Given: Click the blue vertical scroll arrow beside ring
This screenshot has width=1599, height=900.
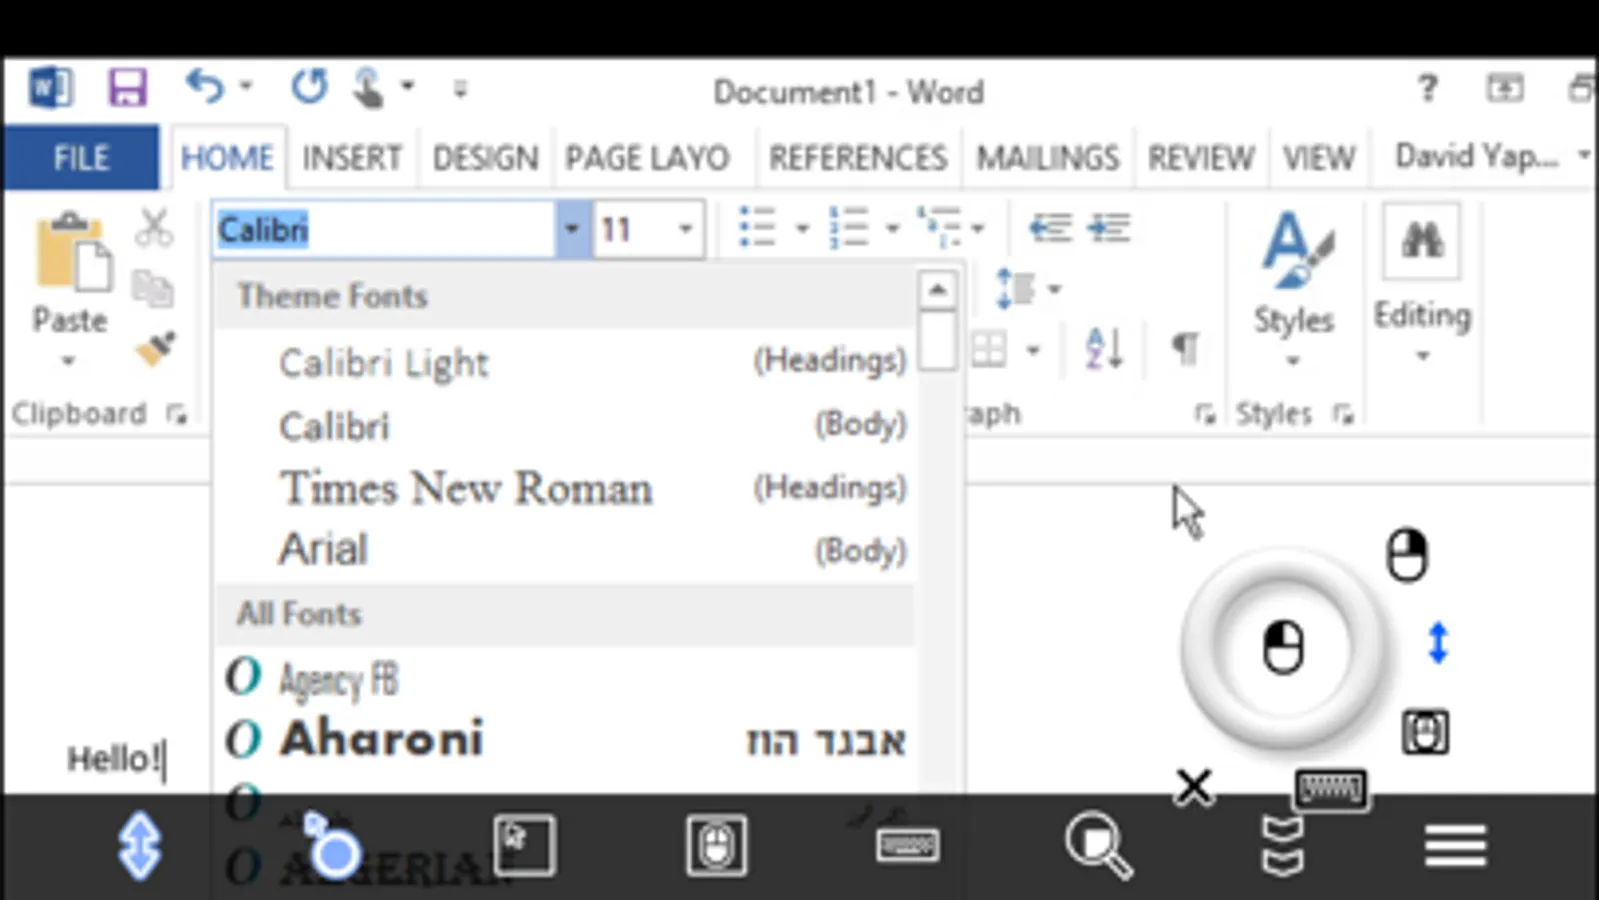Looking at the screenshot, I should [1438, 643].
